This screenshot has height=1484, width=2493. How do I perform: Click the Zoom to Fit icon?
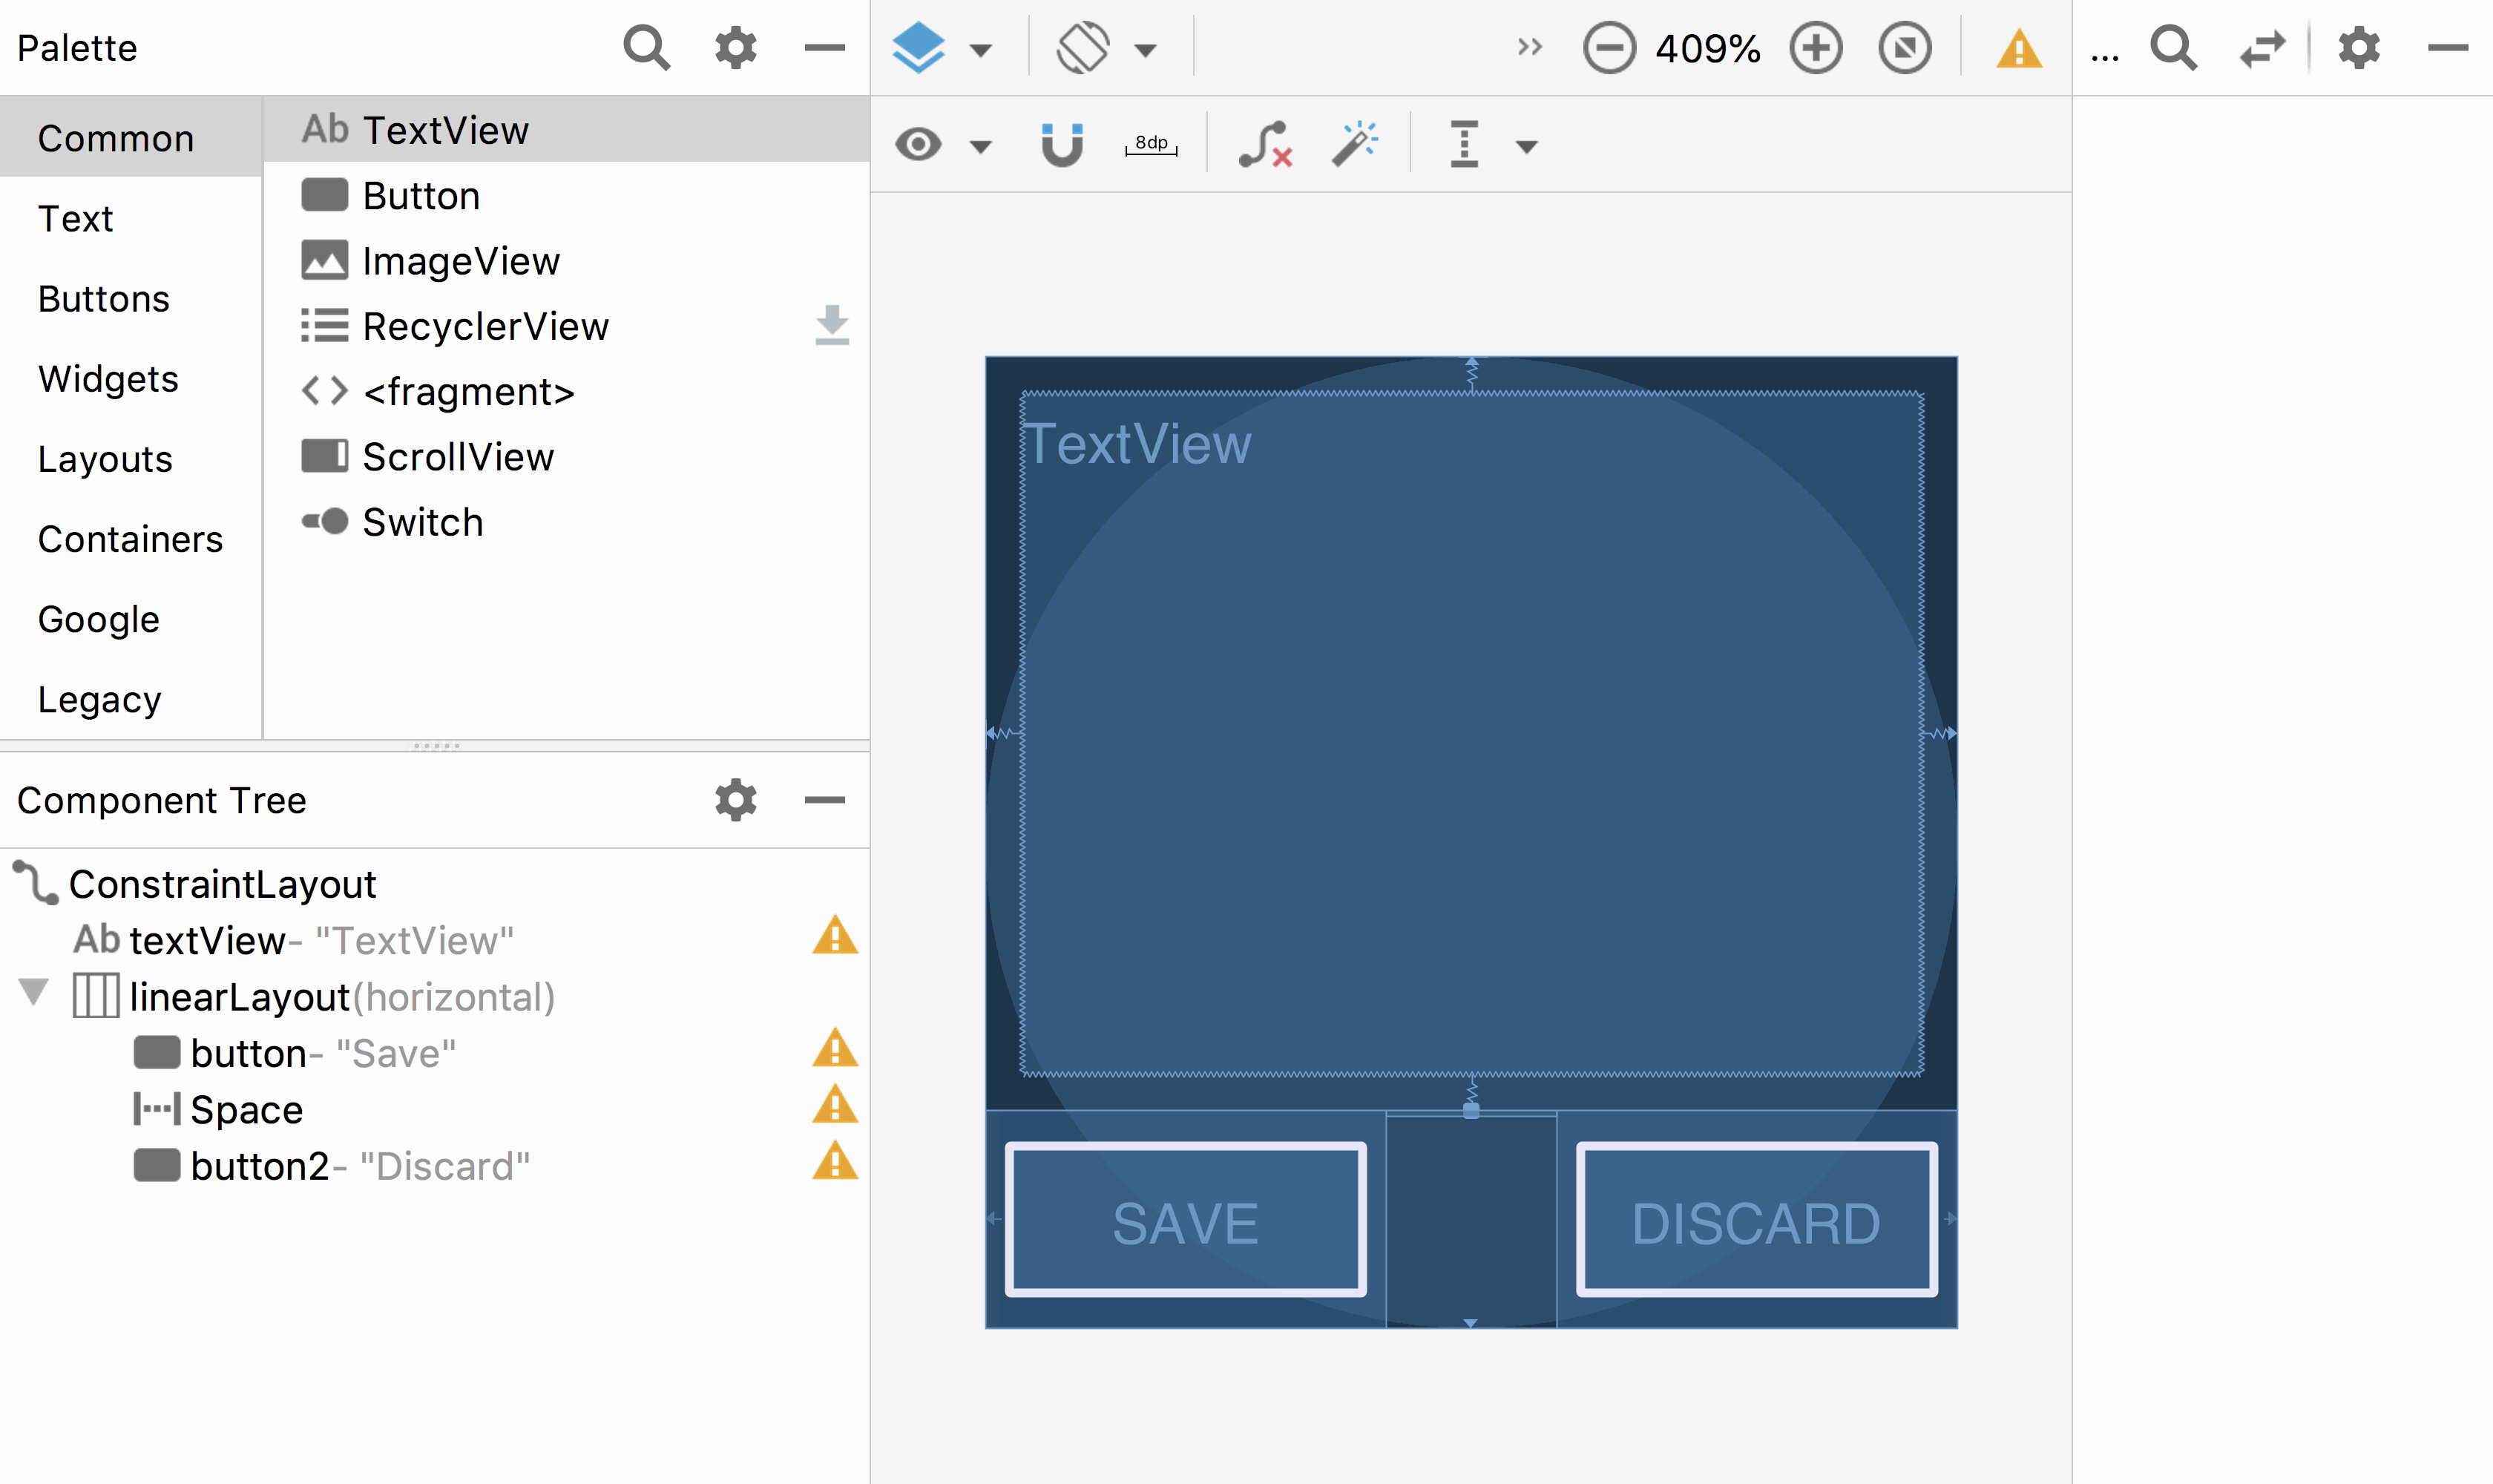pyautogui.click(x=1904, y=48)
